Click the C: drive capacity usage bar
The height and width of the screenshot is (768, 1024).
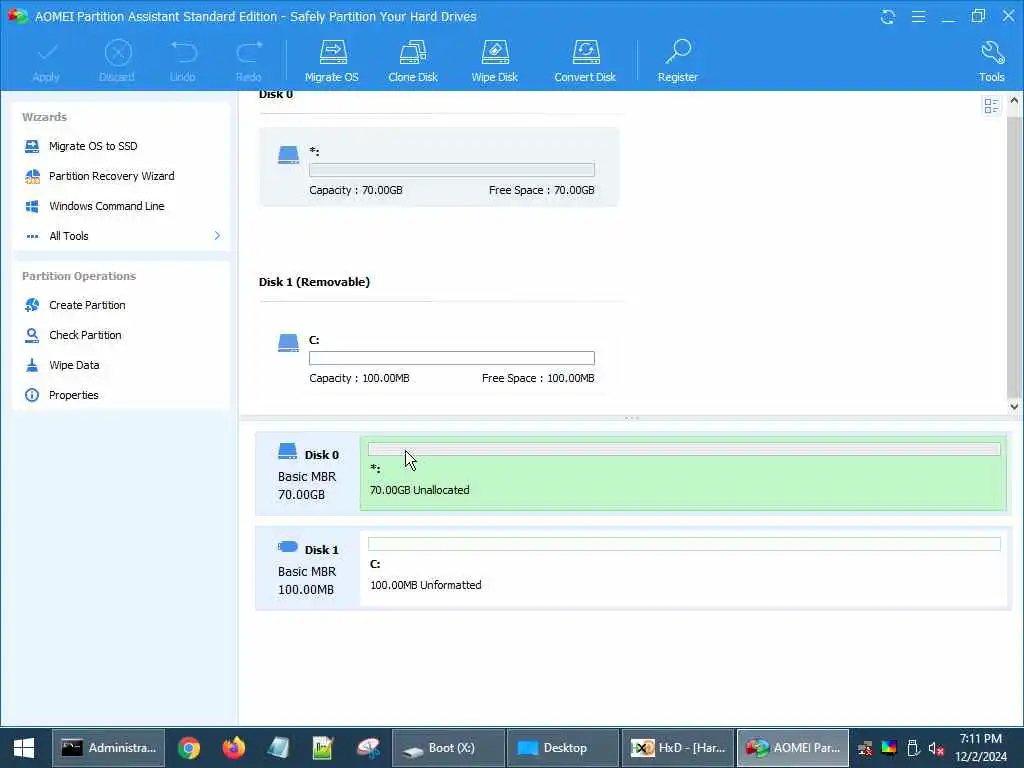[452, 358]
